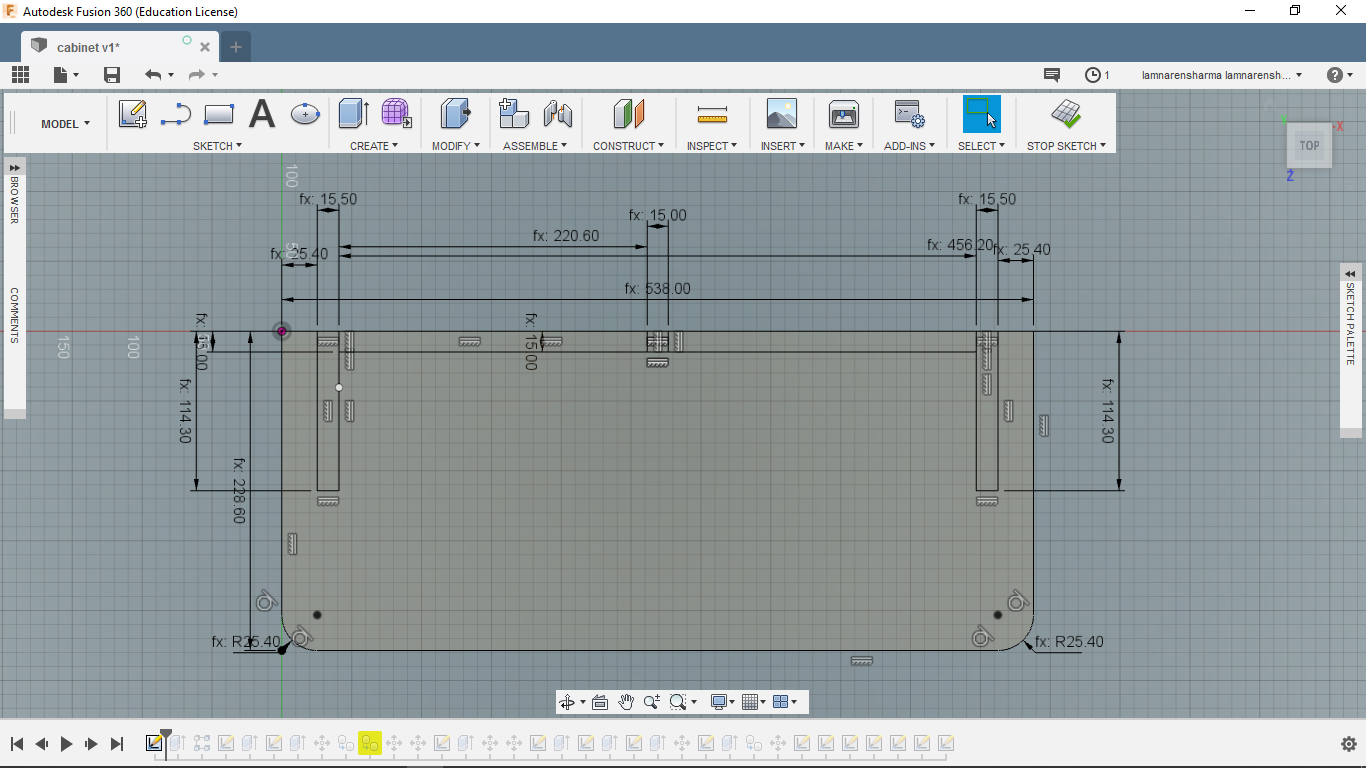
Task: Click the Extrude tool icon
Action: pos(353,114)
